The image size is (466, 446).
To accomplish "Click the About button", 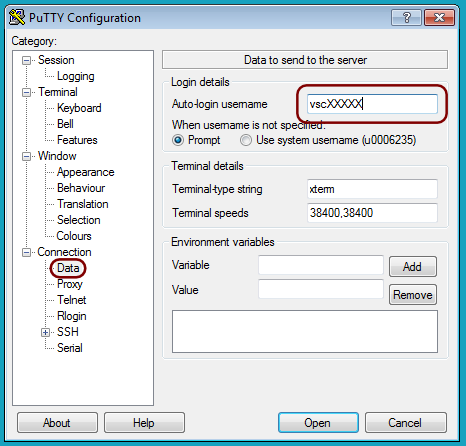I will (57, 423).
